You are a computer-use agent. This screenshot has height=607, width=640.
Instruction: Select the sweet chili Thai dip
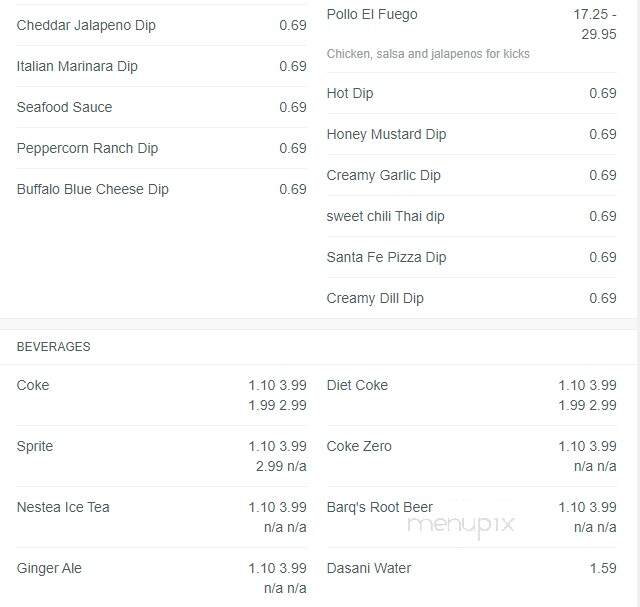385,216
